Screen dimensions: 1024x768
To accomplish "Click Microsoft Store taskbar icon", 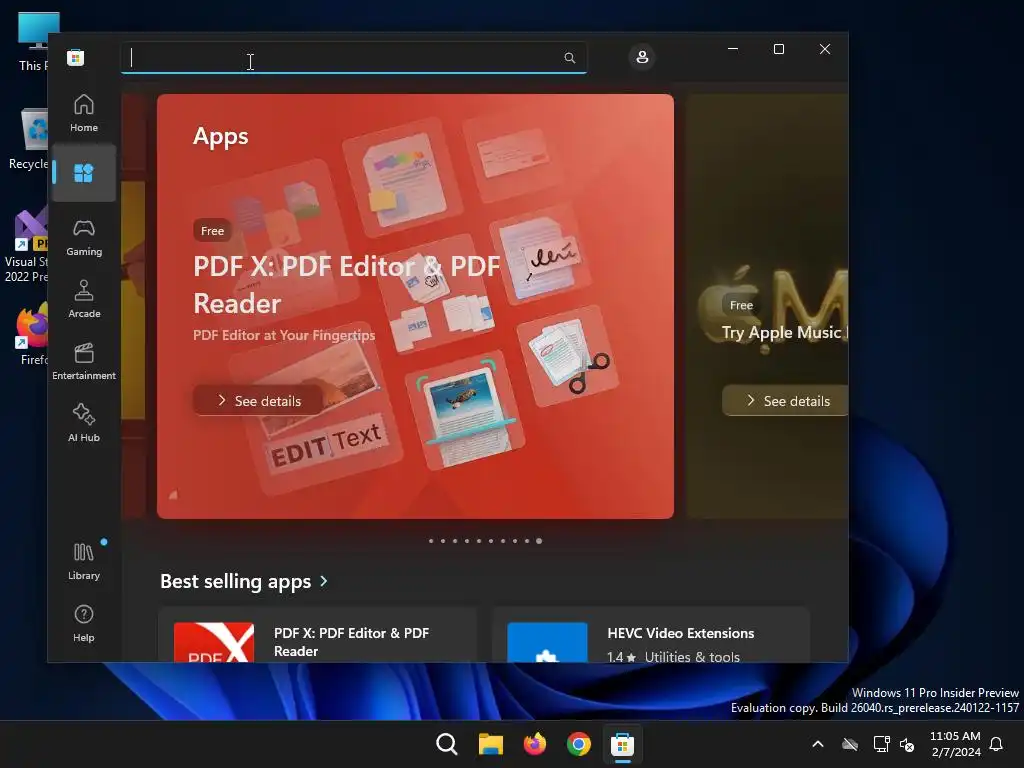I will point(622,744).
